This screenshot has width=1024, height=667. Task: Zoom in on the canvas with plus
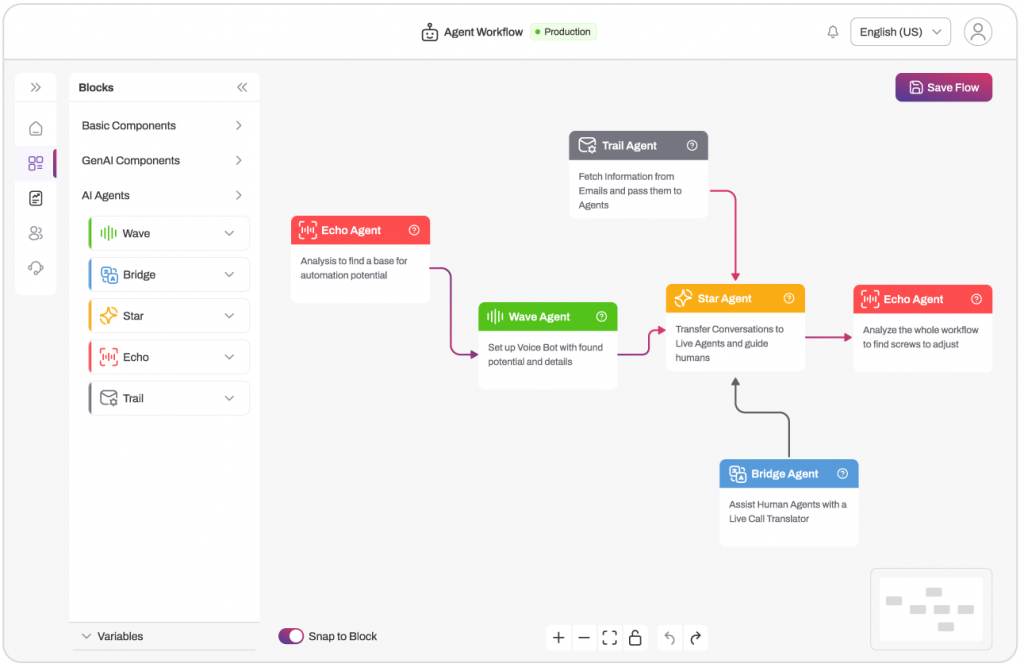point(558,637)
